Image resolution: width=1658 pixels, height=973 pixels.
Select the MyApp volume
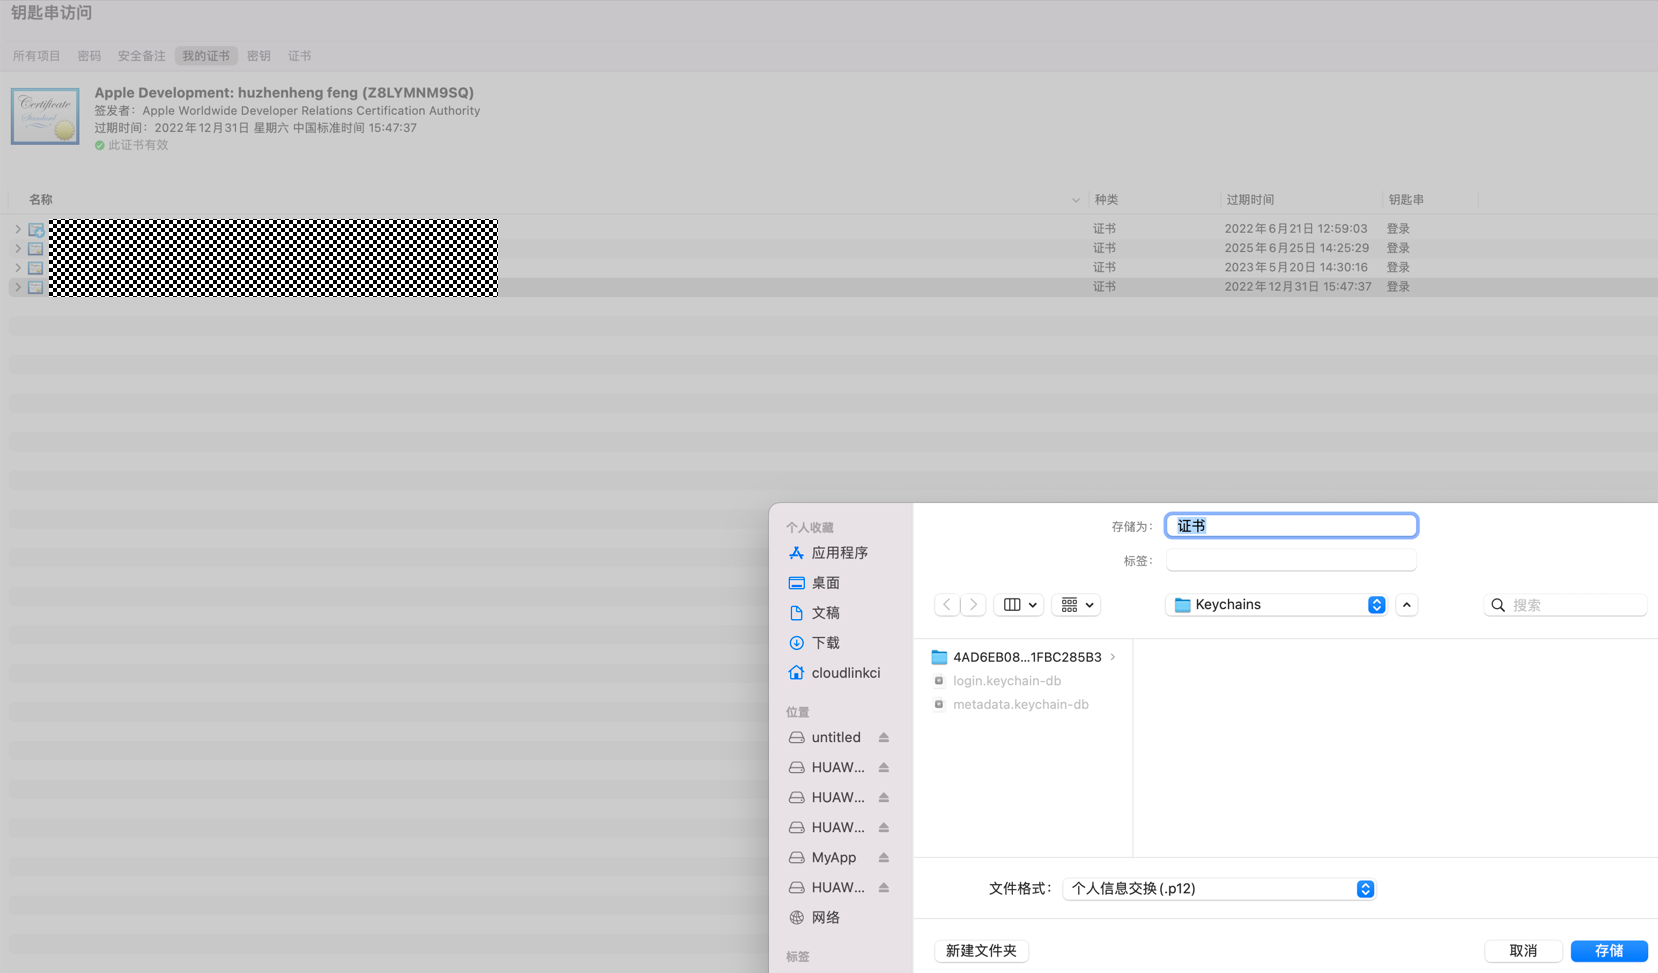coord(833,858)
